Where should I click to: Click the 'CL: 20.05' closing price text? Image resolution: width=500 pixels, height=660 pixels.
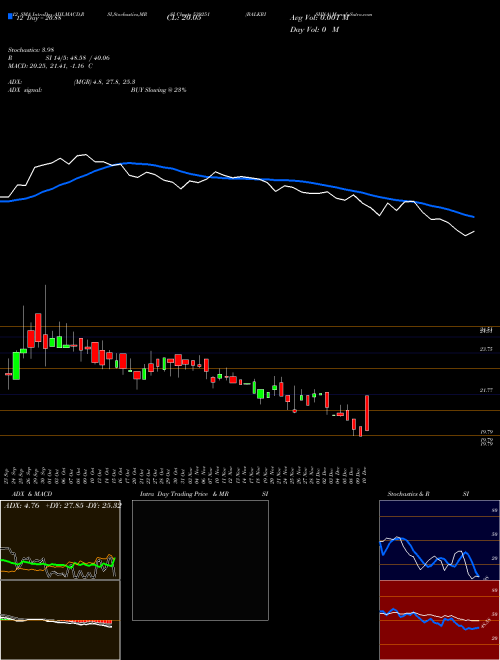coord(184,18)
